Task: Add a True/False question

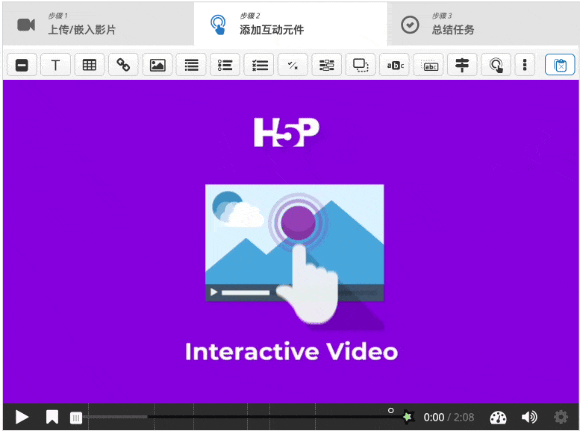Action: pos(293,65)
